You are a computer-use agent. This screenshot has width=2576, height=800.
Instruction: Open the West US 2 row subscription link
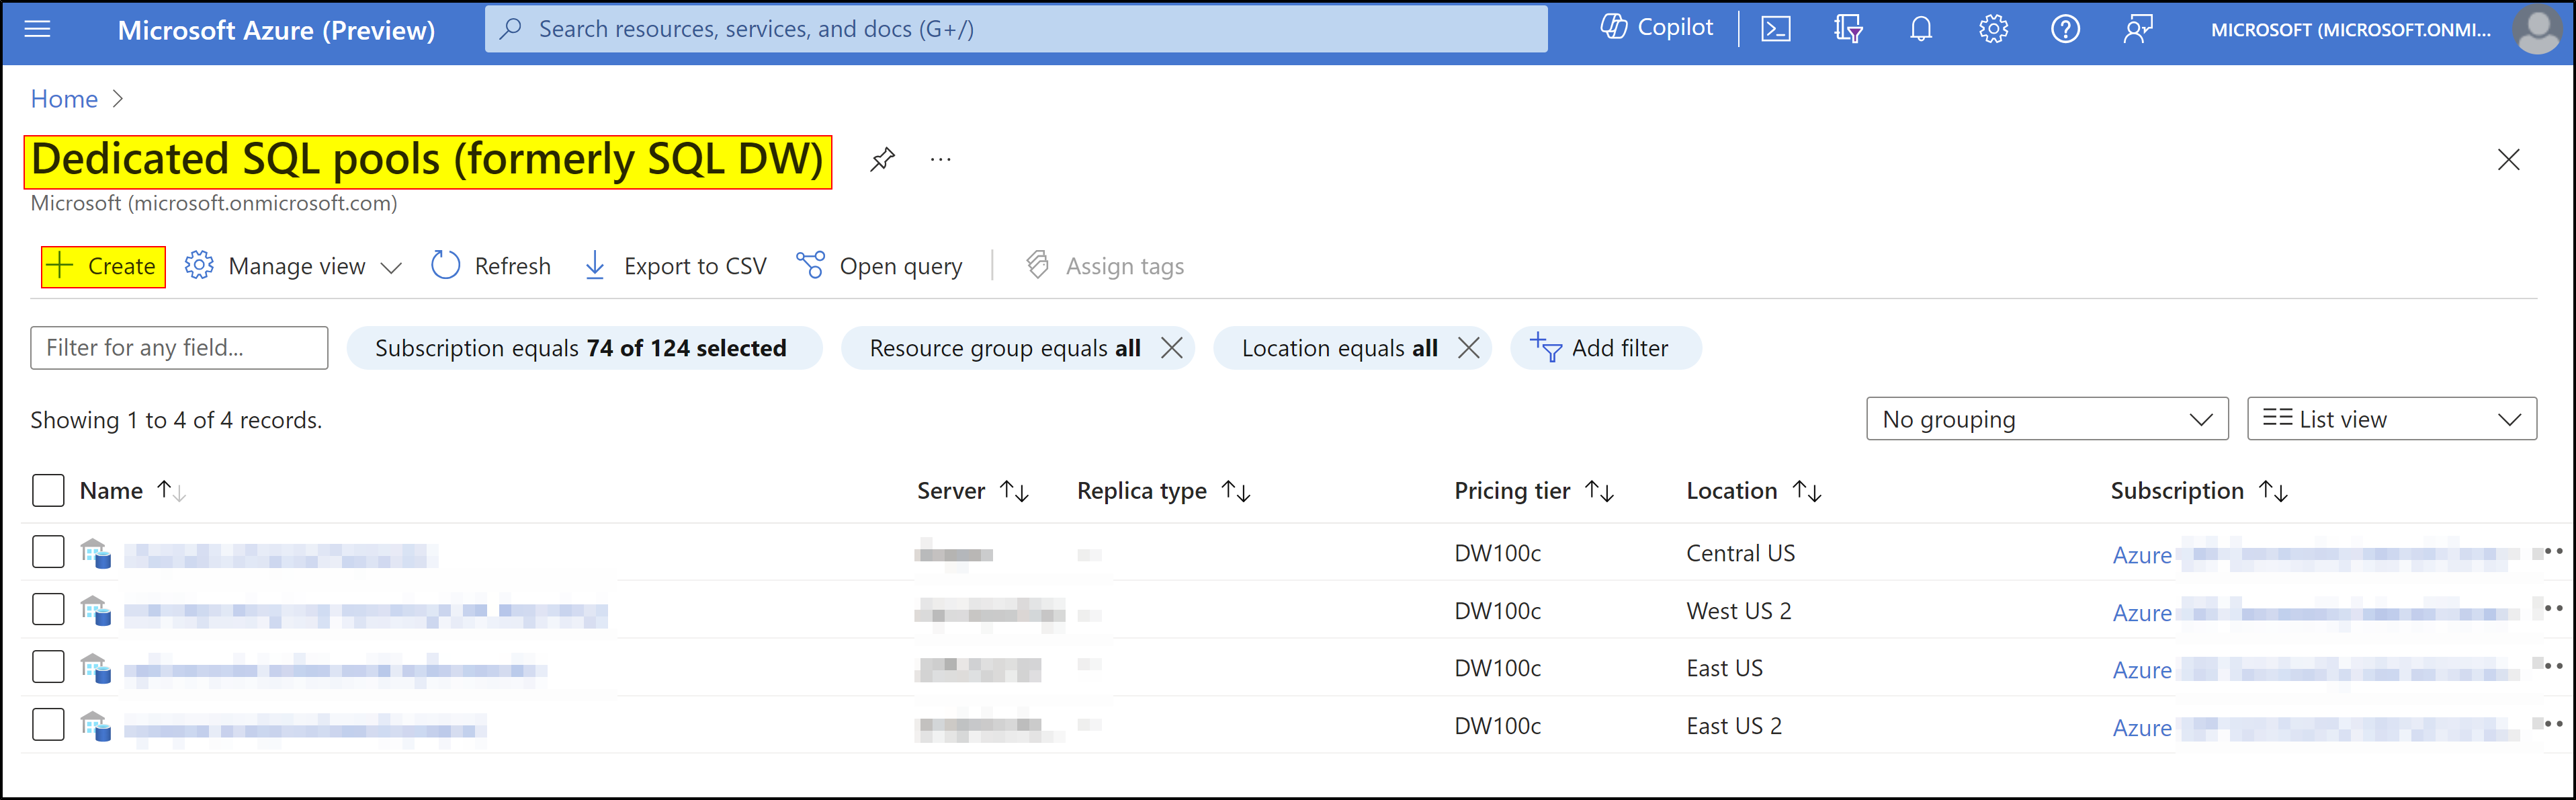coord(2314,612)
